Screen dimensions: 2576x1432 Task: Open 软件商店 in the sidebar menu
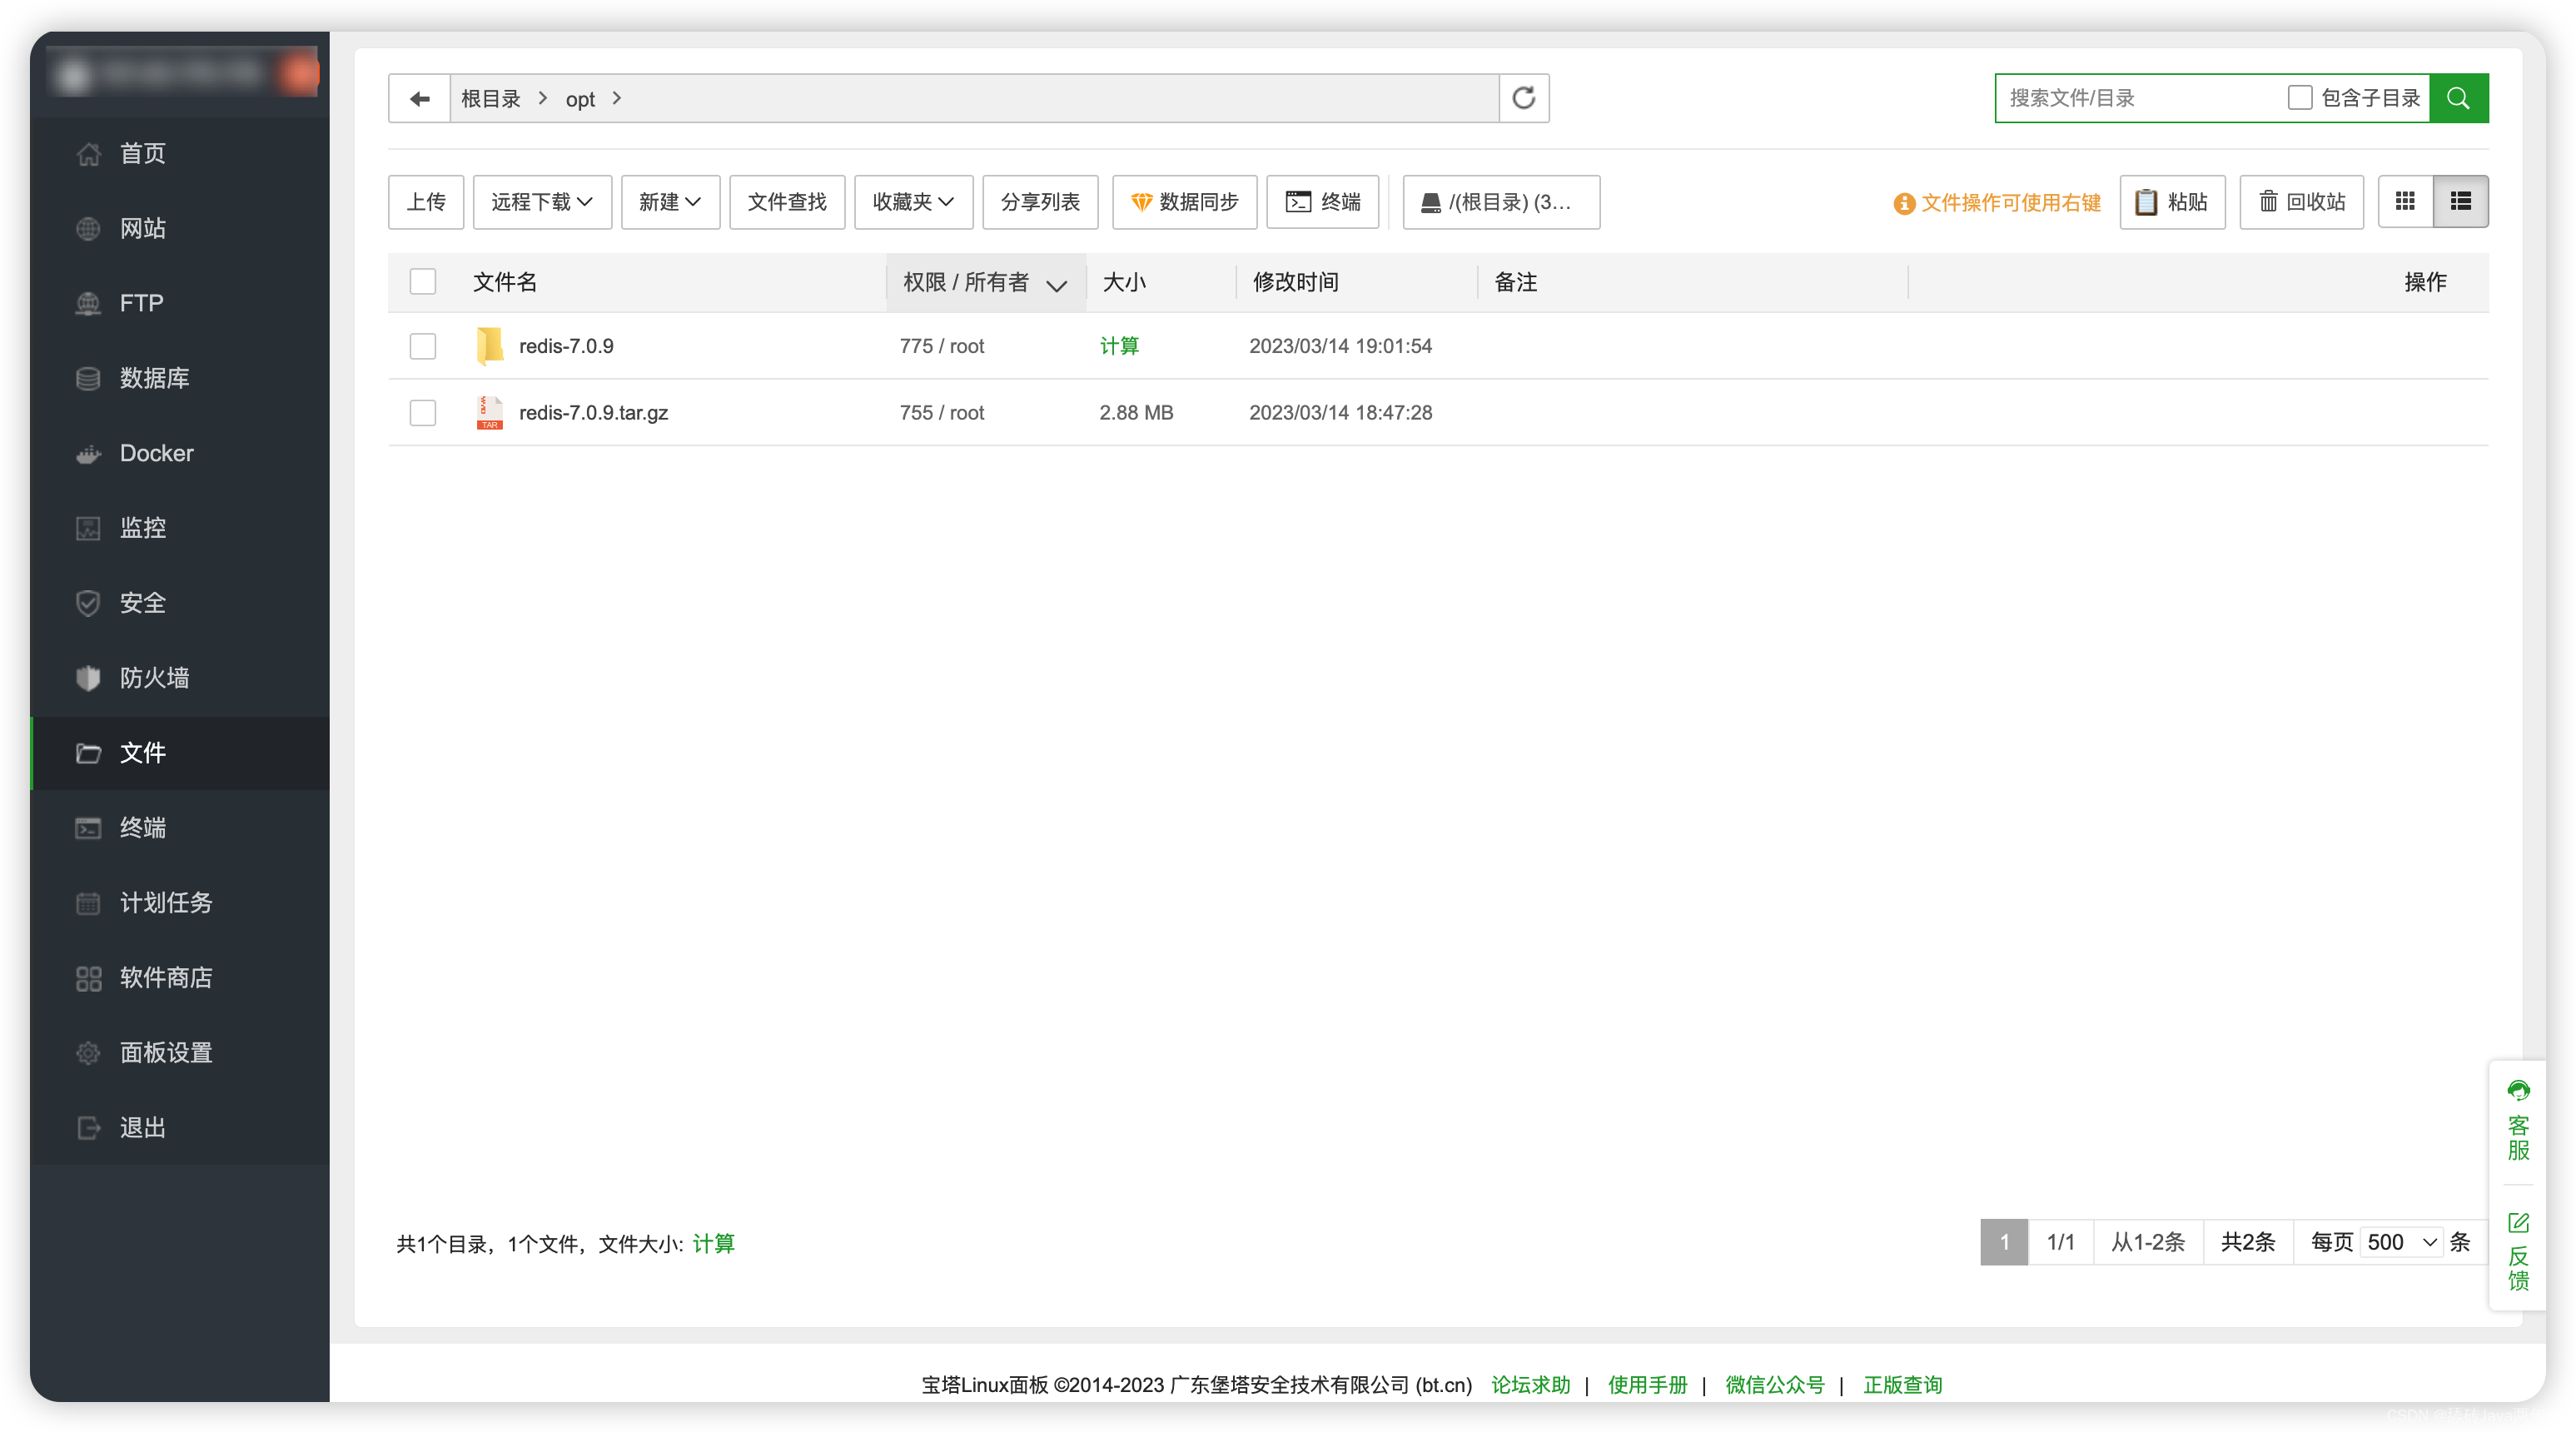(180, 978)
